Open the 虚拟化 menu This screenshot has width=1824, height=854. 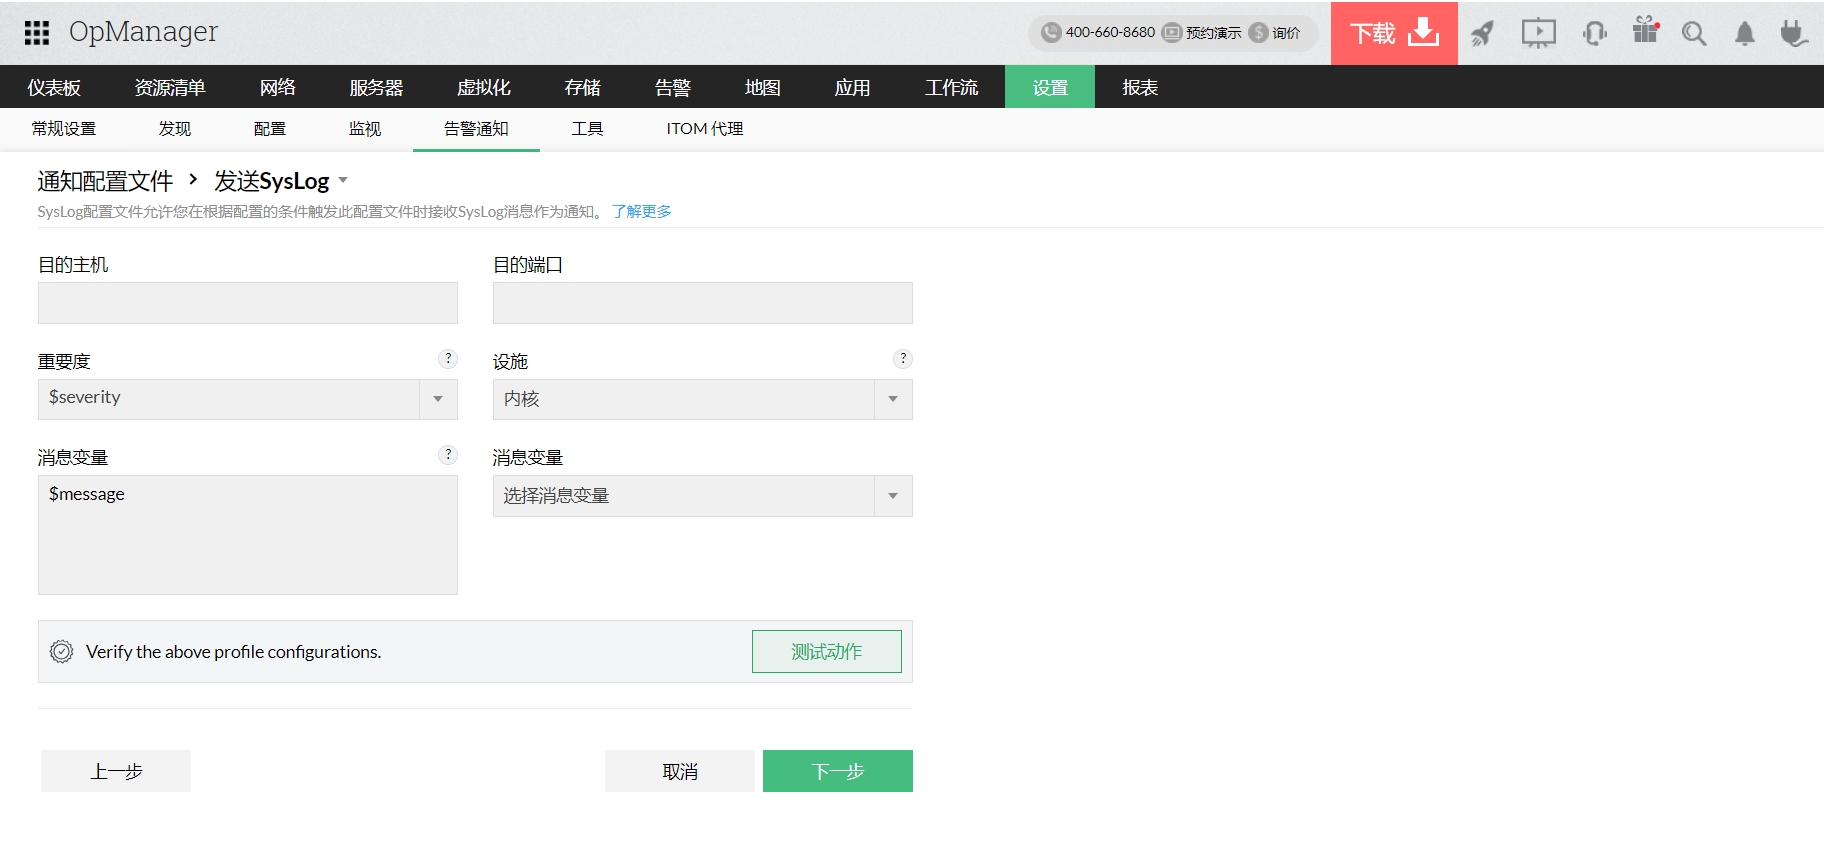484,87
